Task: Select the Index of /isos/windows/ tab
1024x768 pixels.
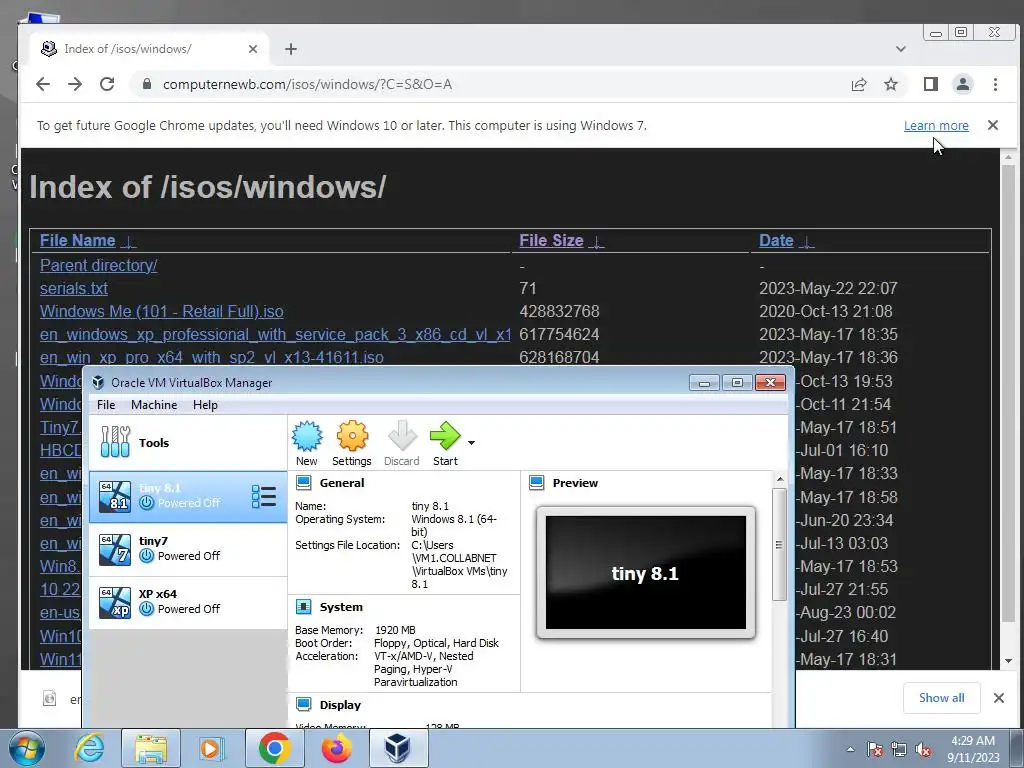Action: 149,49
